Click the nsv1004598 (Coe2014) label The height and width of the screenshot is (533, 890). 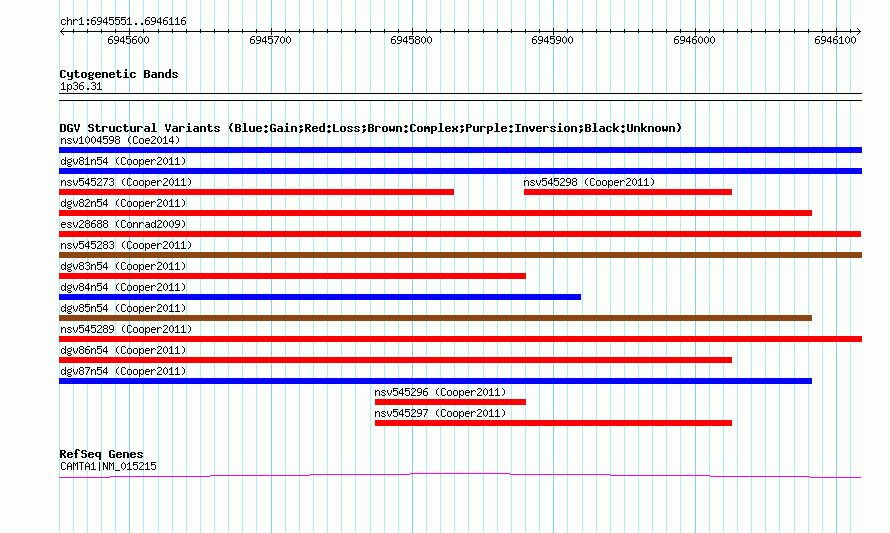(120, 140)
